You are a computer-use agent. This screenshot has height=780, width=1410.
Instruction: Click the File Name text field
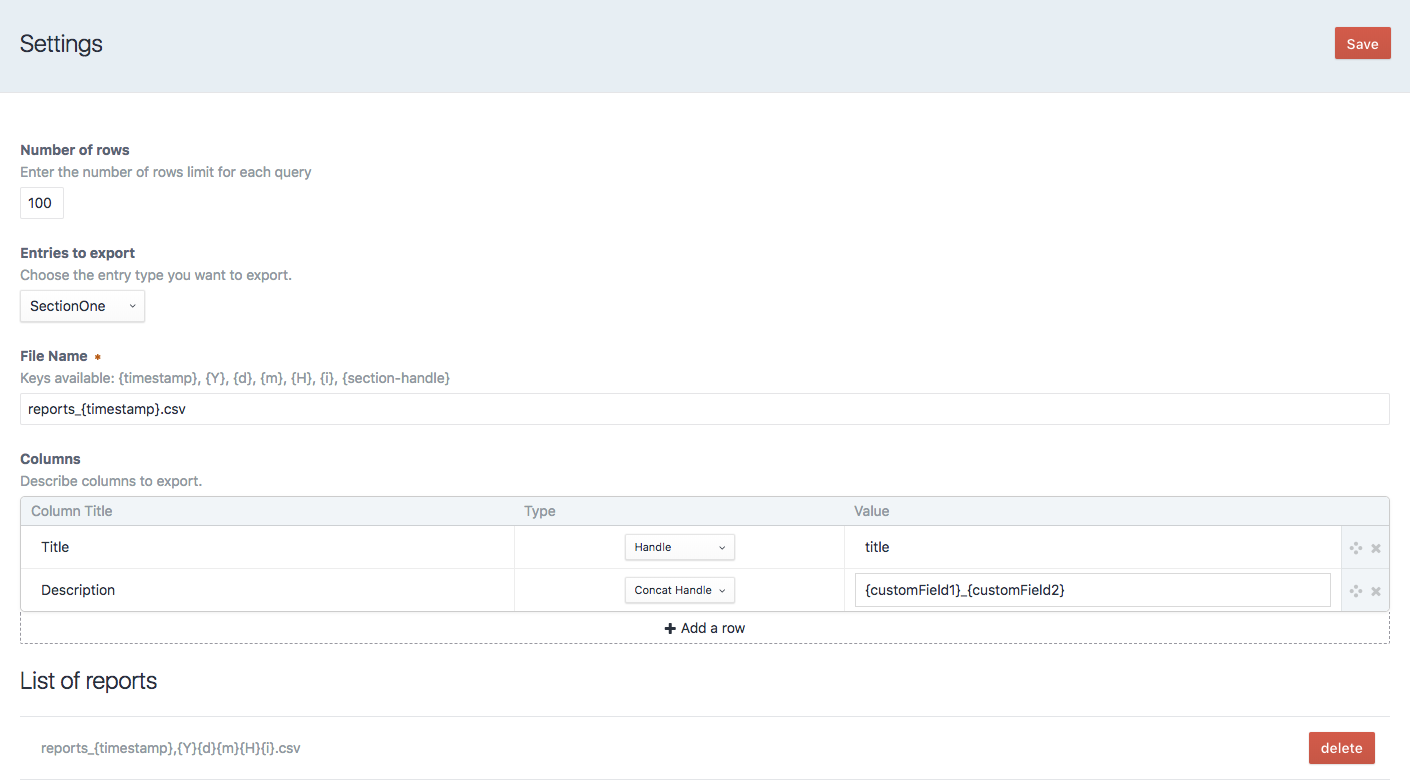(x=704, y=409)
